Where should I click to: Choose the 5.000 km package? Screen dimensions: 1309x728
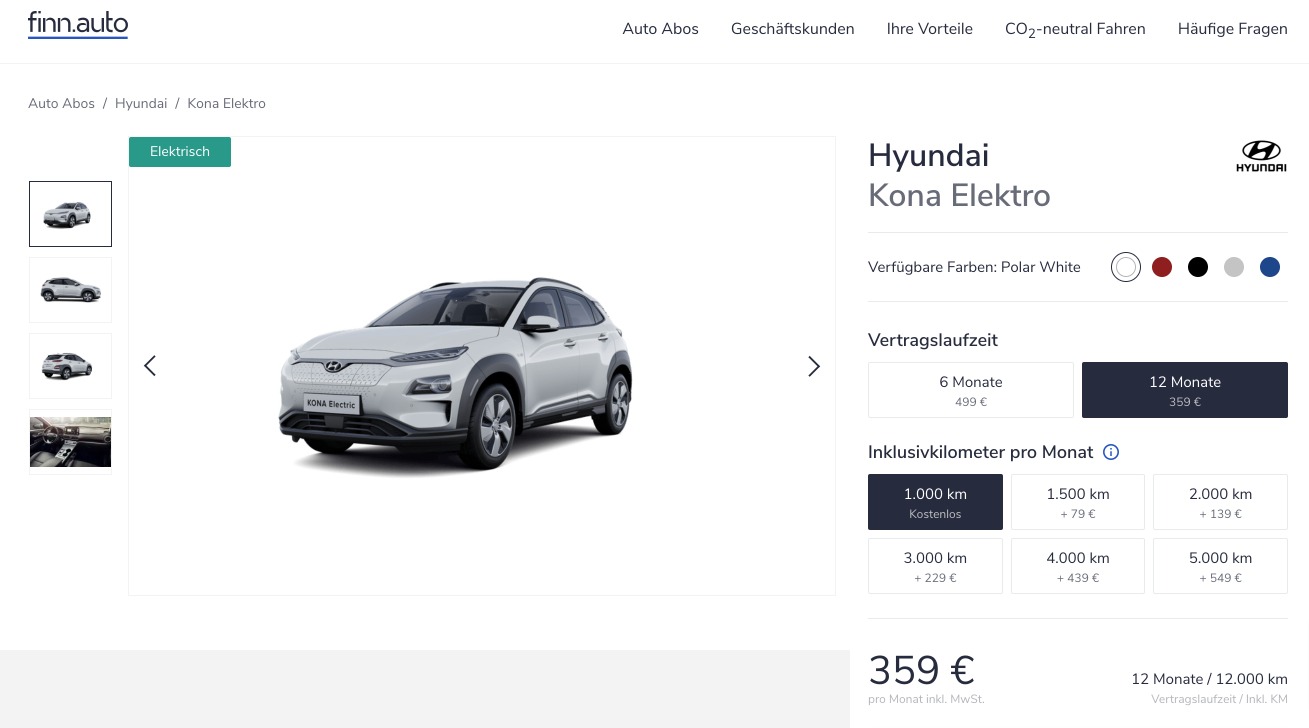click(x=1220, y=566)
